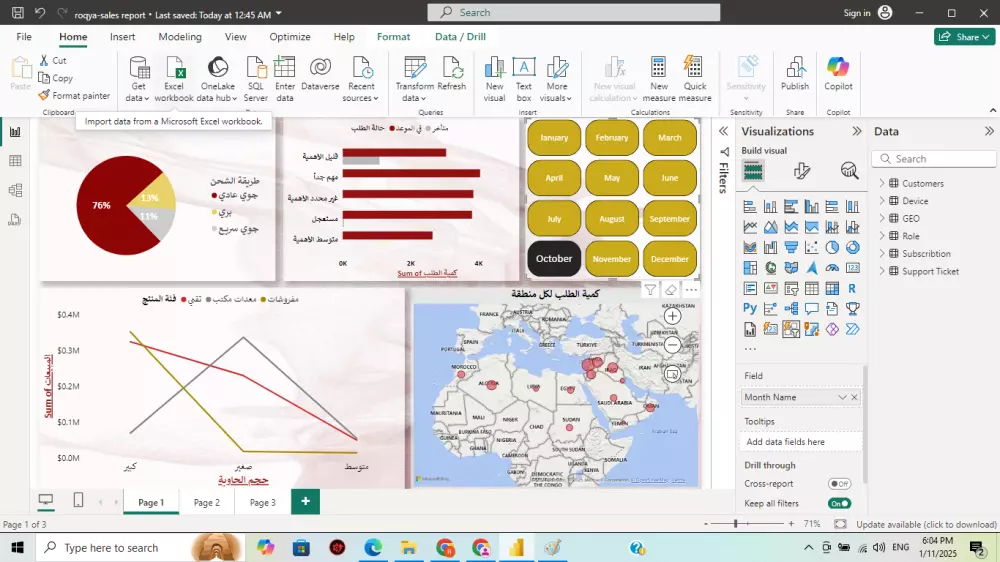This screenshot has height=562, width=1000.
Task: Zoom in on the map with plus
Action: click(672, 316)
